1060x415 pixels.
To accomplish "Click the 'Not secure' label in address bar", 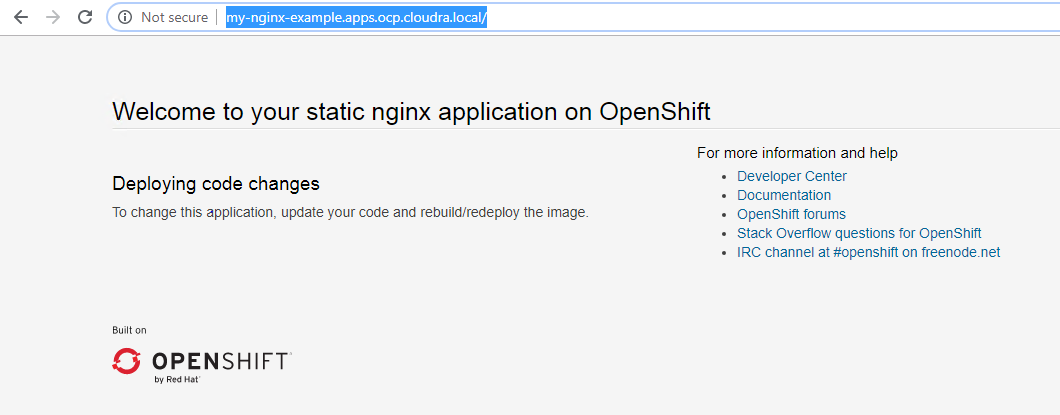I will click(174, 18).
